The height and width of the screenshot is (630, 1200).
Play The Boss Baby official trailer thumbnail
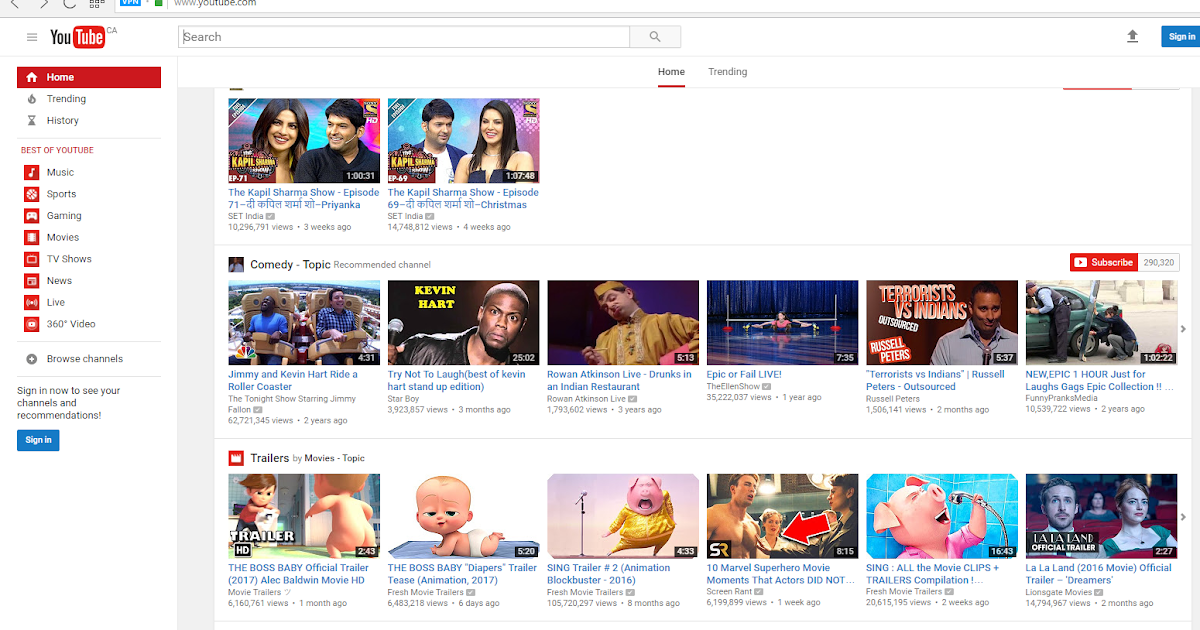pos(303,515)
